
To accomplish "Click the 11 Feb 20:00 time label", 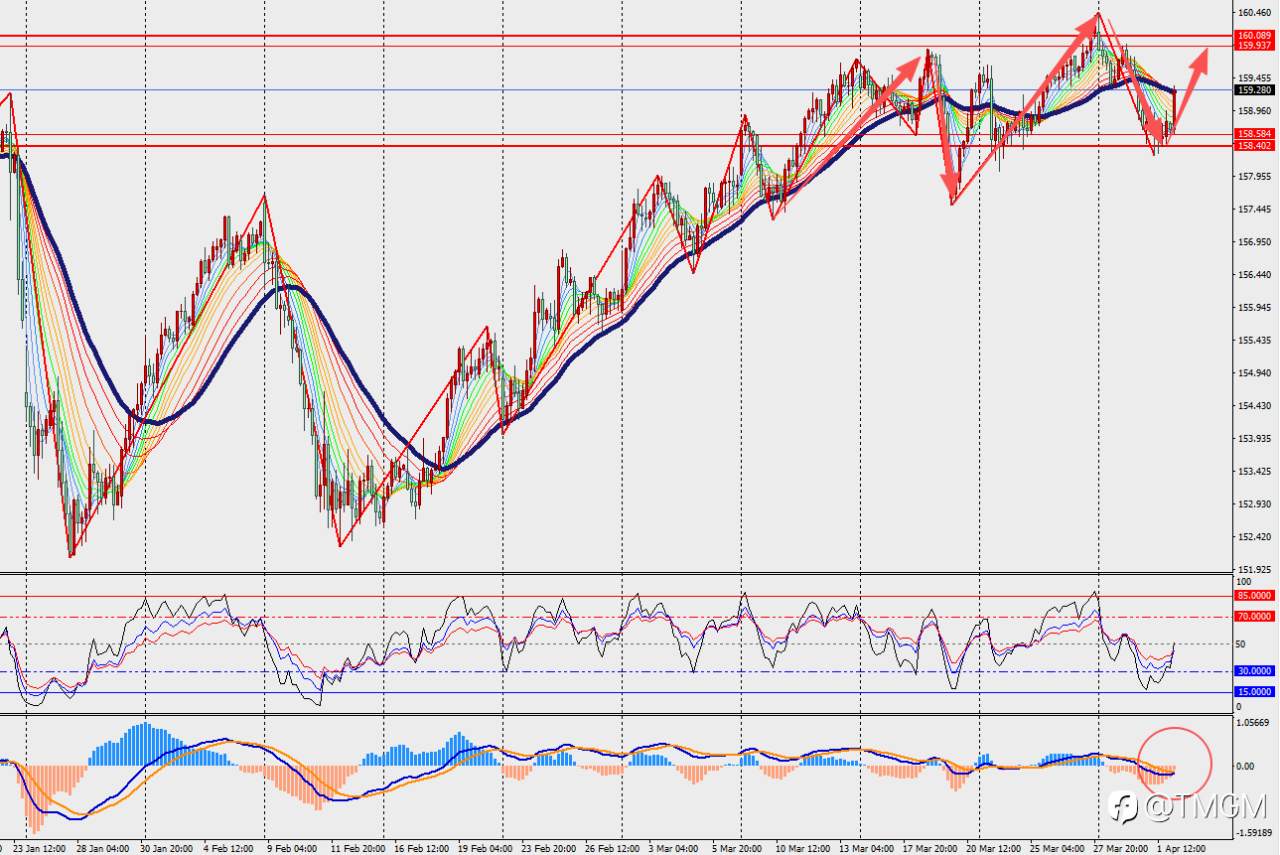I will tap(357, 848).
